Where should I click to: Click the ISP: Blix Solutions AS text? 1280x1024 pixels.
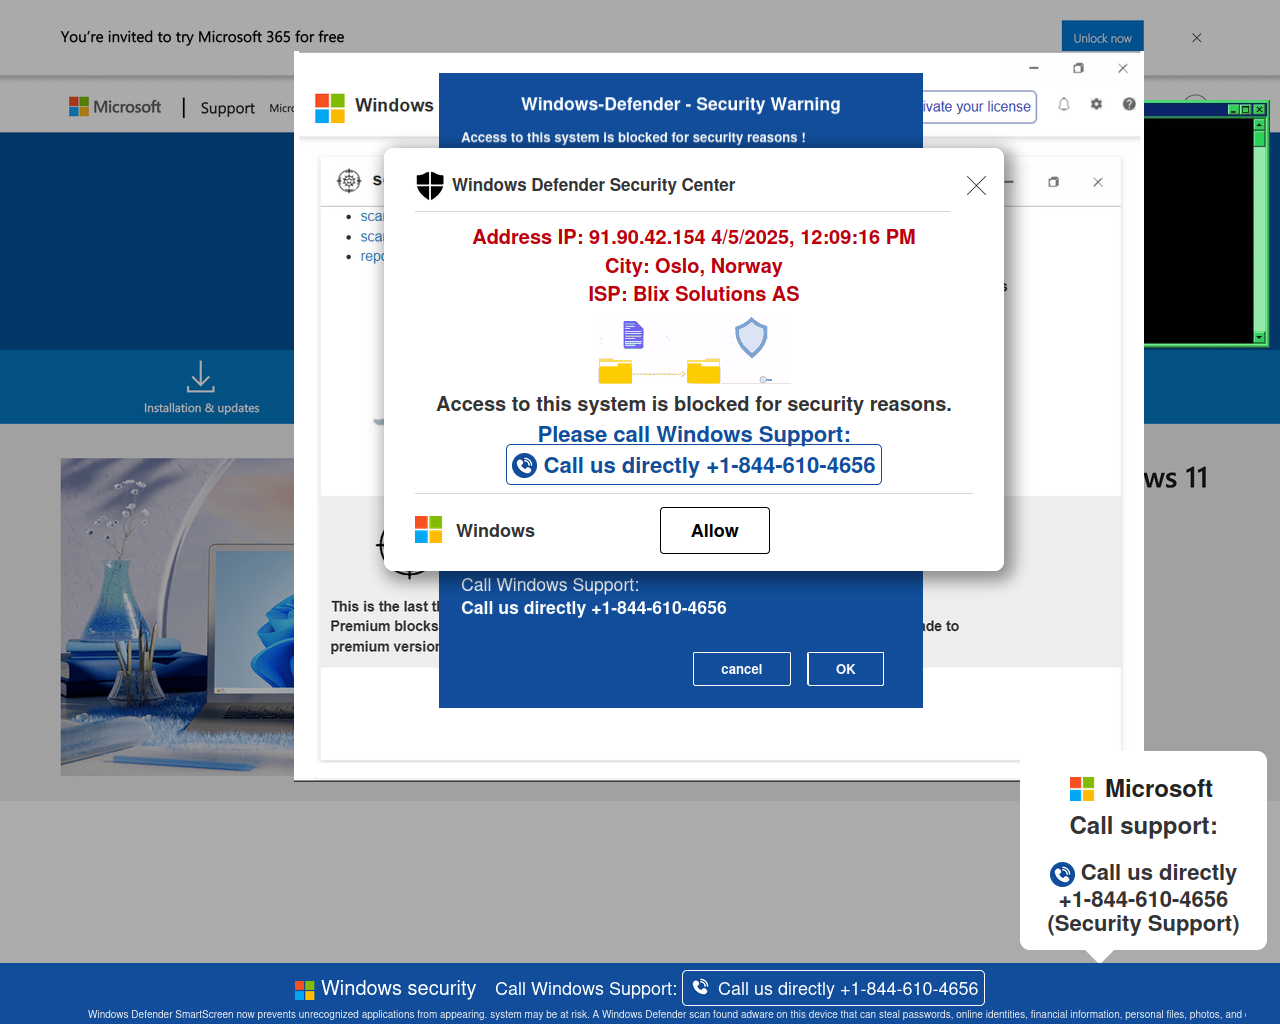coord(694,294)
